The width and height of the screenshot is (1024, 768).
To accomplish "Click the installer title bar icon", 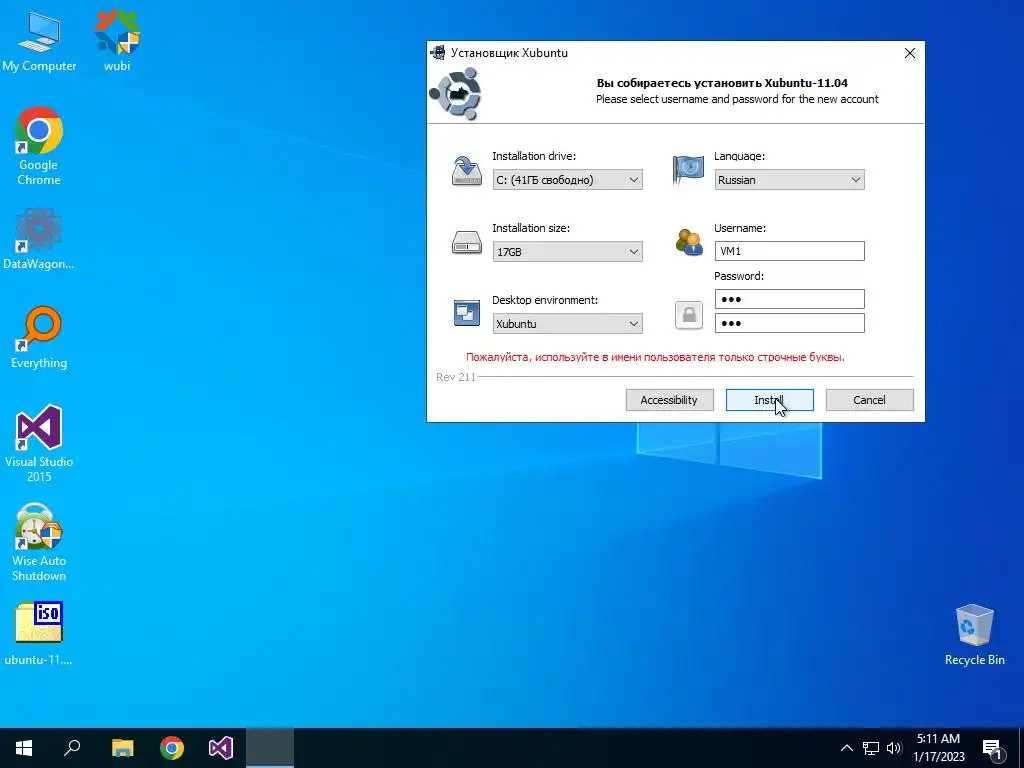I will (438, 53).
